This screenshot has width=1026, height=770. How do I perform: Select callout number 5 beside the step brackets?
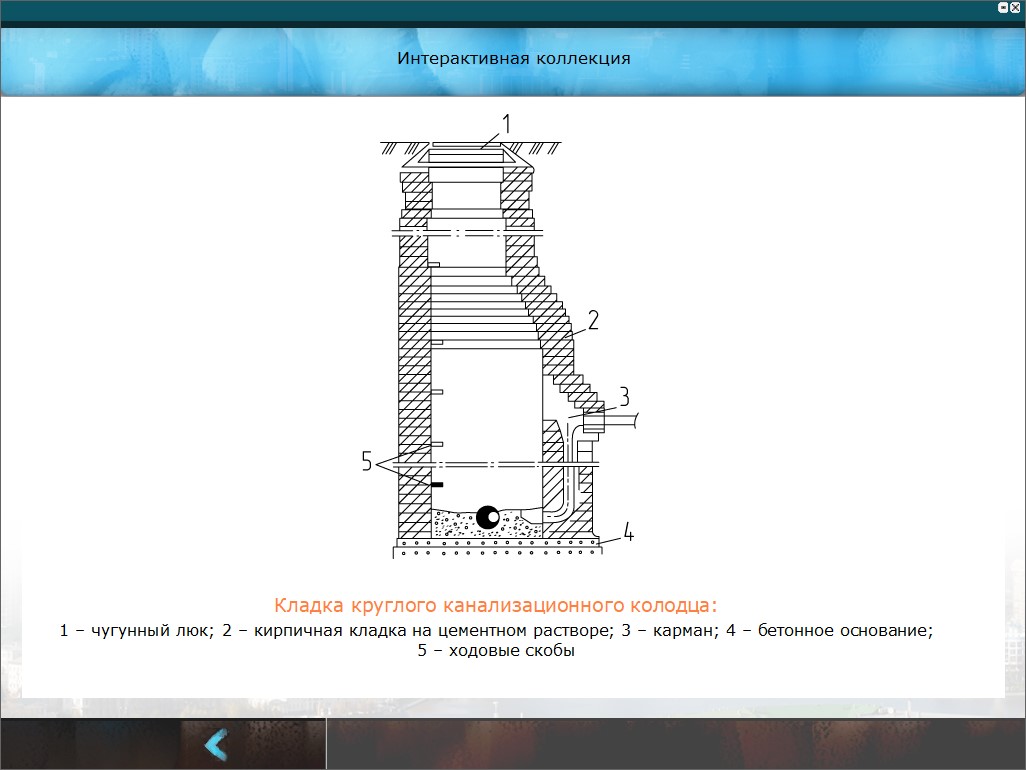coord(367,461)
